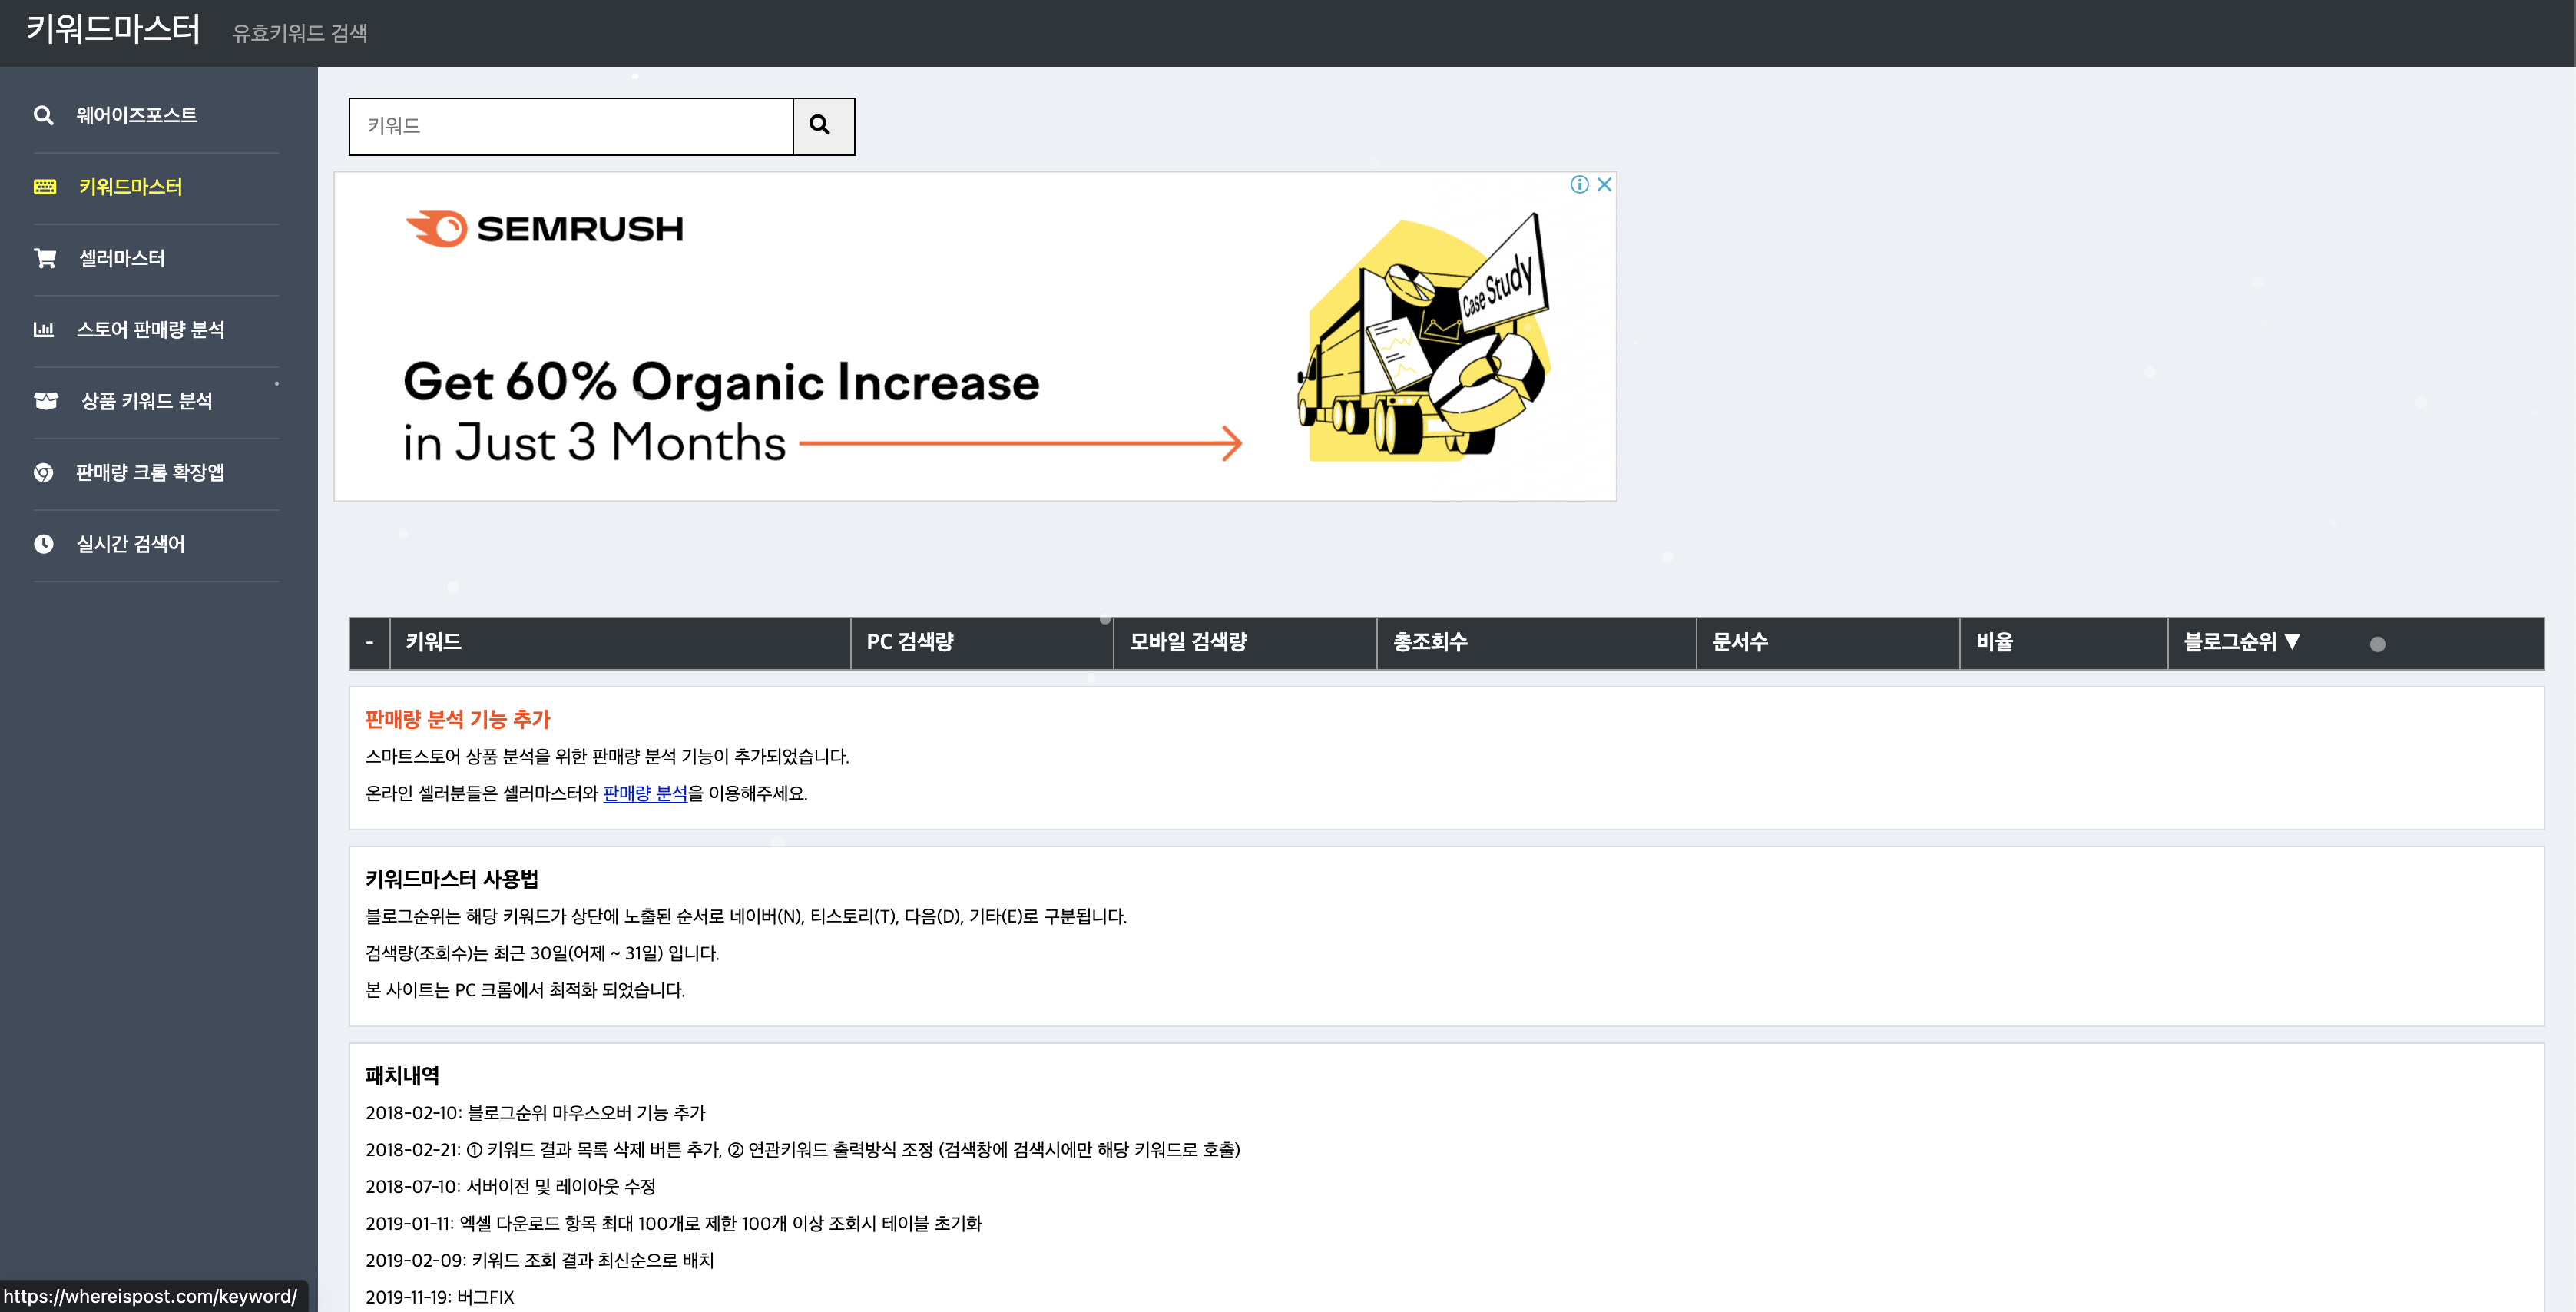This screenshot has height=1312, width=2576.
Task: Close the Semrush advertisement
Action: click(1604, 184)
